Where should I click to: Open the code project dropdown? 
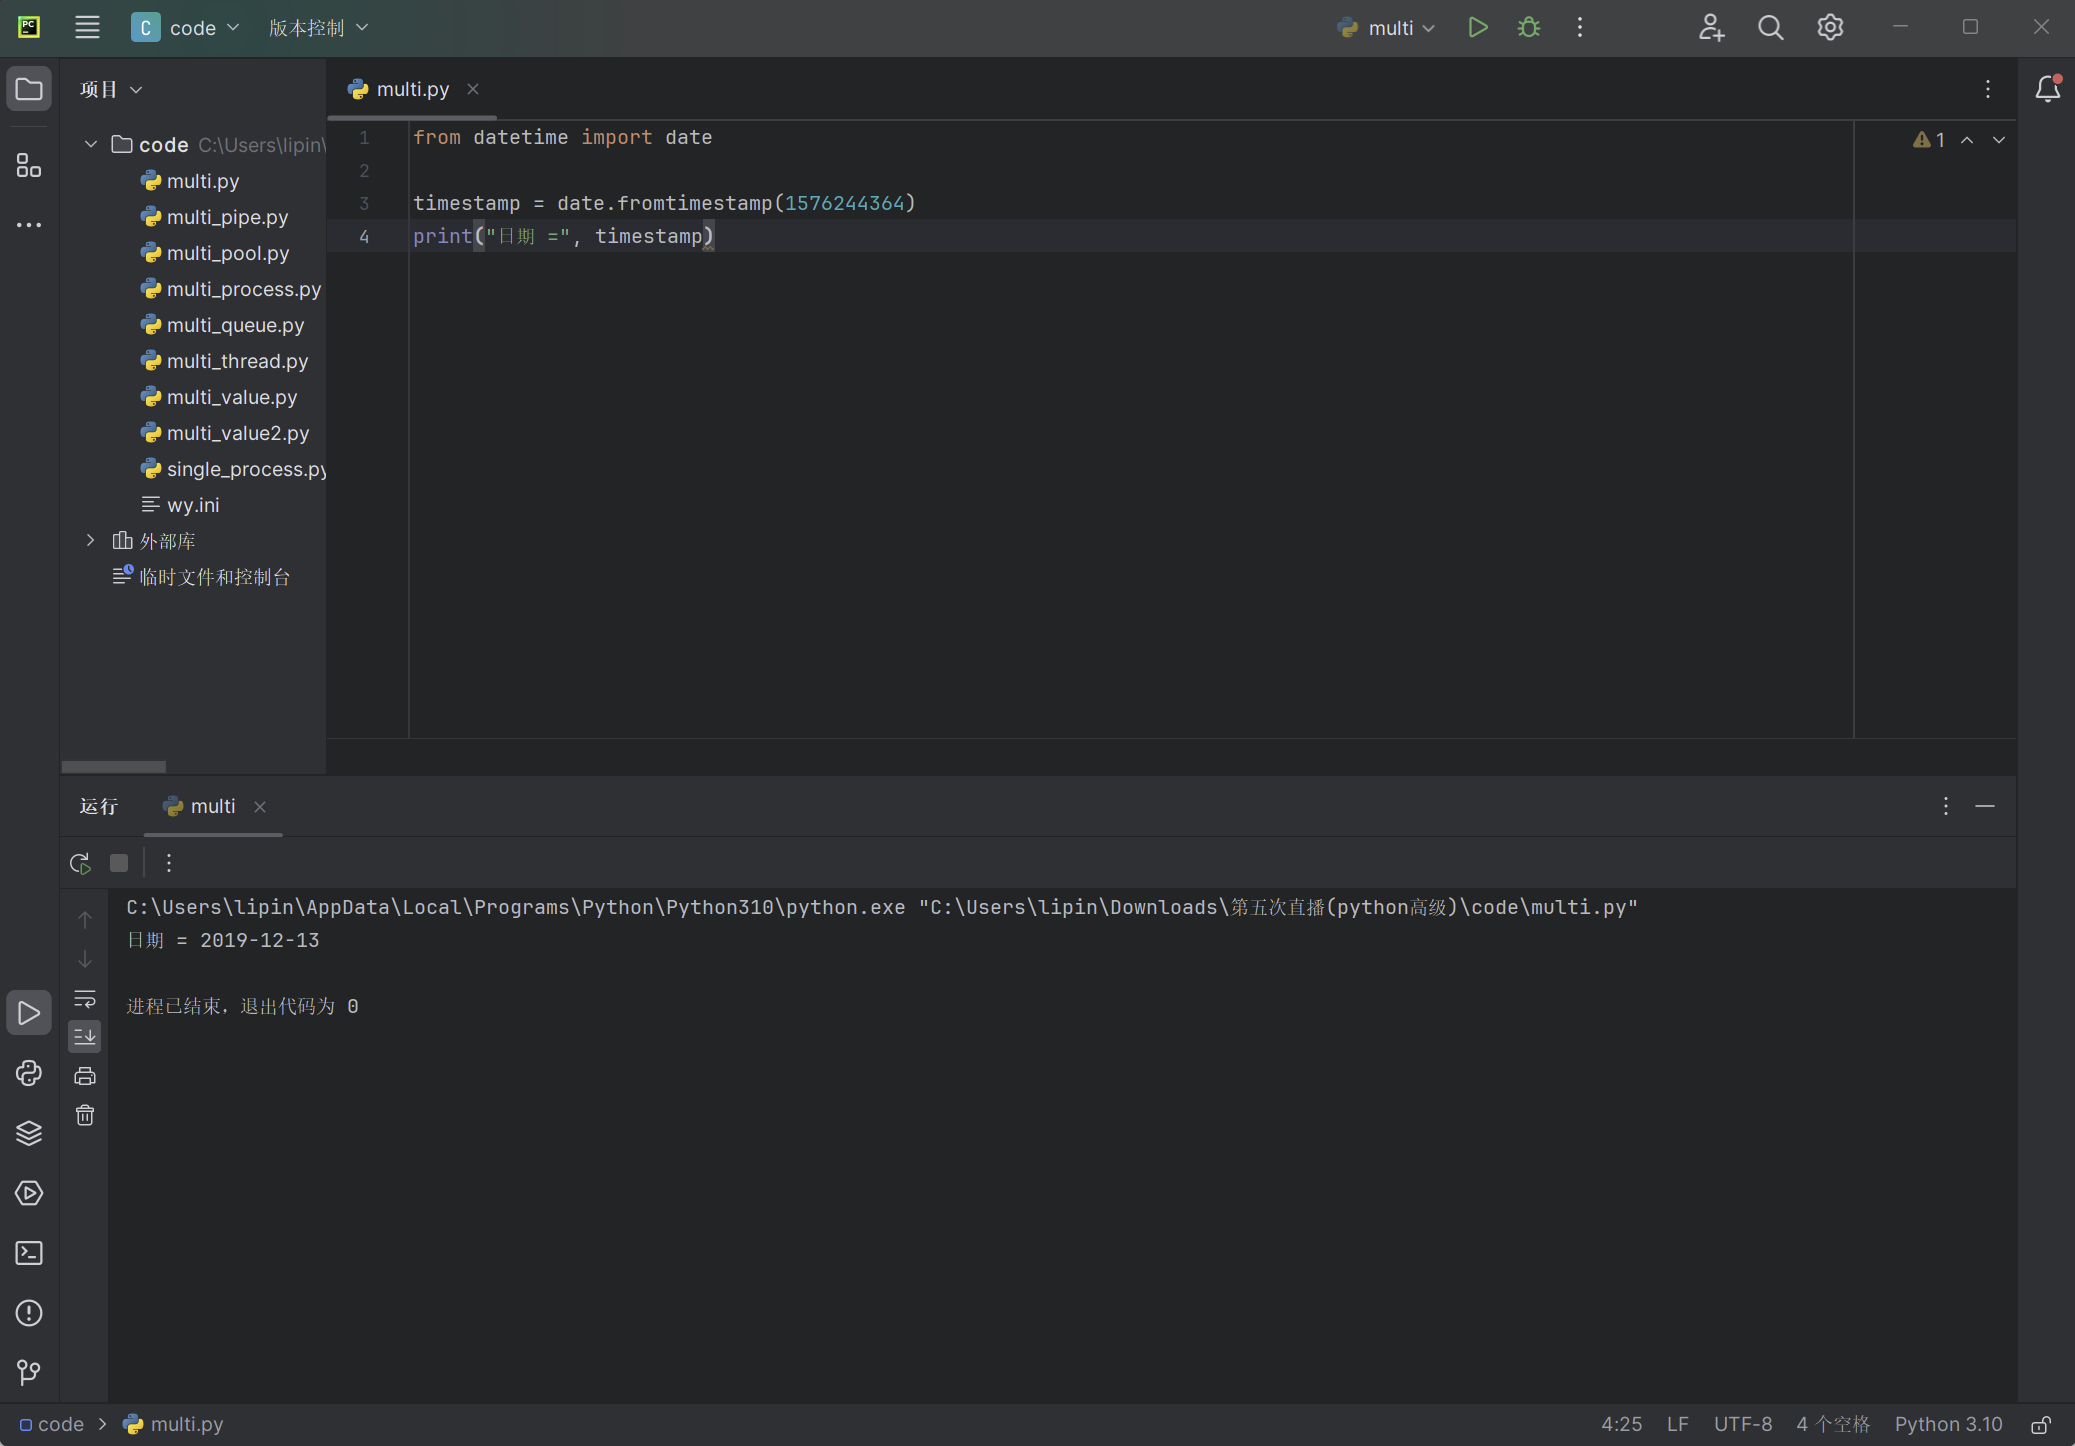[x=186, y=28]
